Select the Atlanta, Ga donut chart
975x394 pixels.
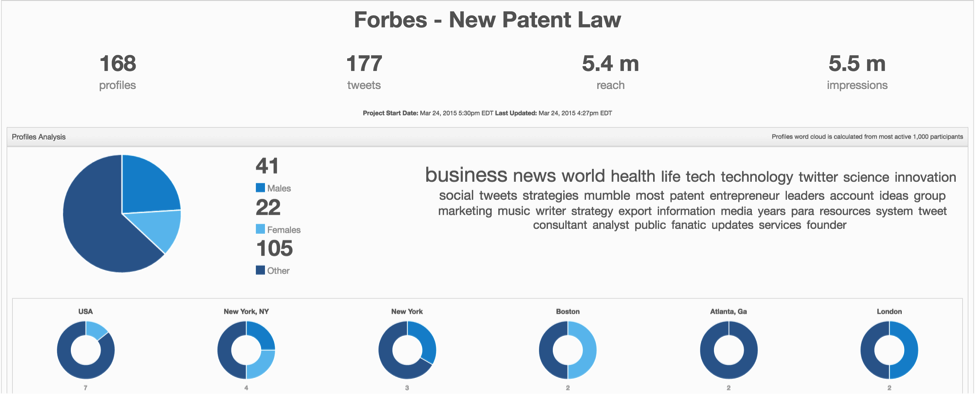click(729, 350)
